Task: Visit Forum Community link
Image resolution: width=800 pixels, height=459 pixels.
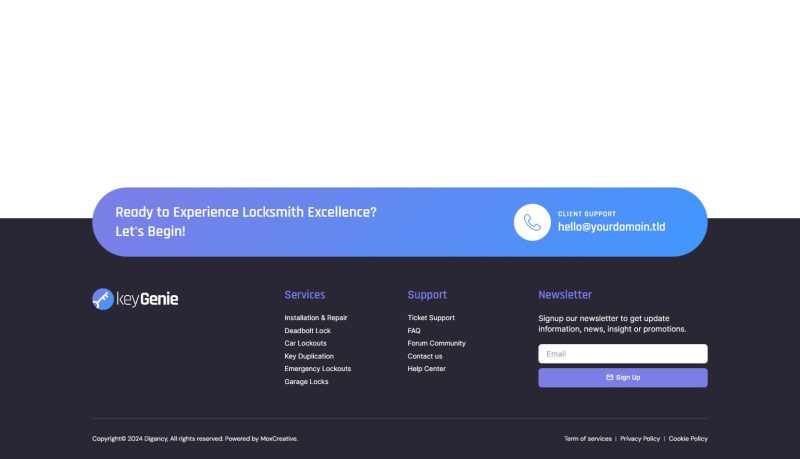Action: pos(436,343)
